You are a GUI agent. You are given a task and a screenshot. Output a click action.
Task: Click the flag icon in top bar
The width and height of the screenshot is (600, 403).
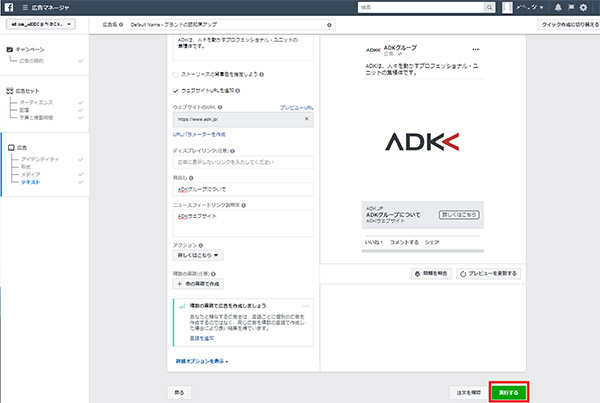[x=571, y=7]
